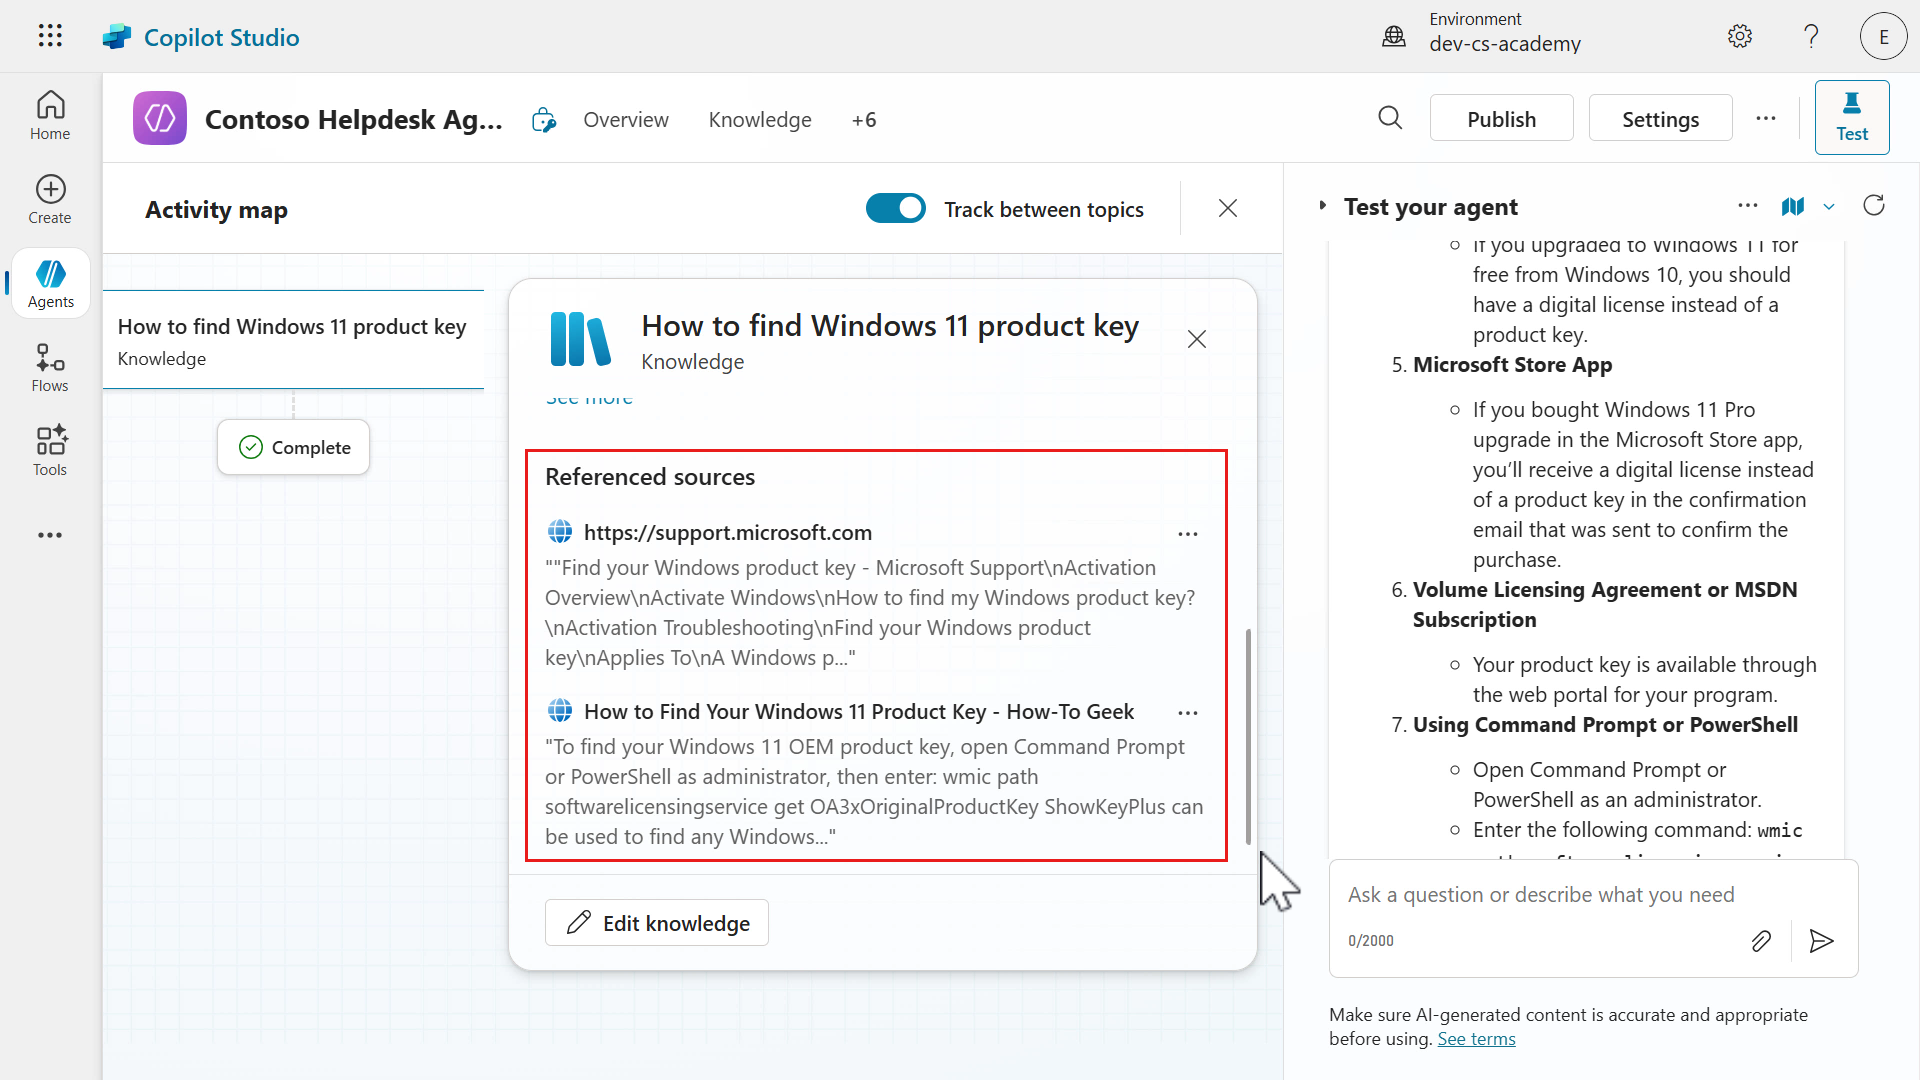The height and width of the screenshot is (1080, 1920).
Task: Open the Flows sidebar icon
Action: coord(50,368)
